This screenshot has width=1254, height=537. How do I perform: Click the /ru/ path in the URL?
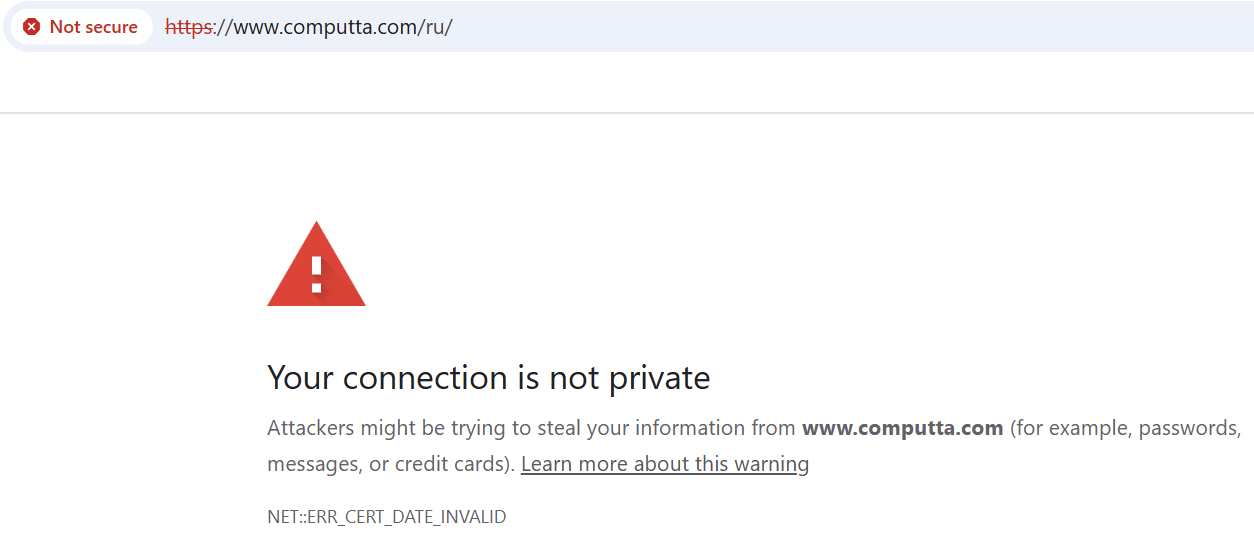point(435,27)
